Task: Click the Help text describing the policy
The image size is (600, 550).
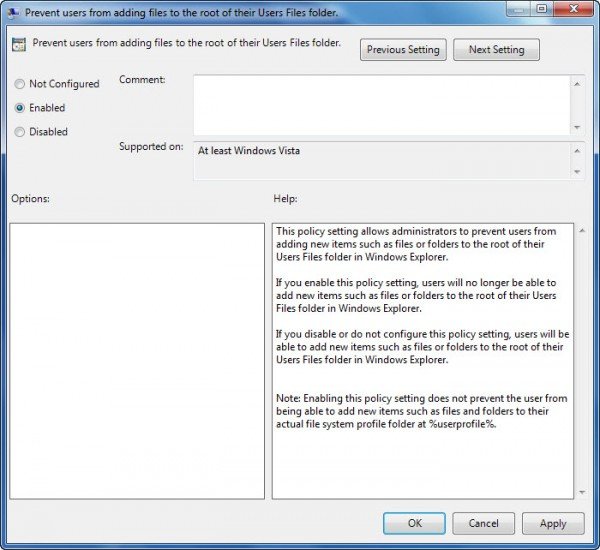Action: [x=422, y=328]
